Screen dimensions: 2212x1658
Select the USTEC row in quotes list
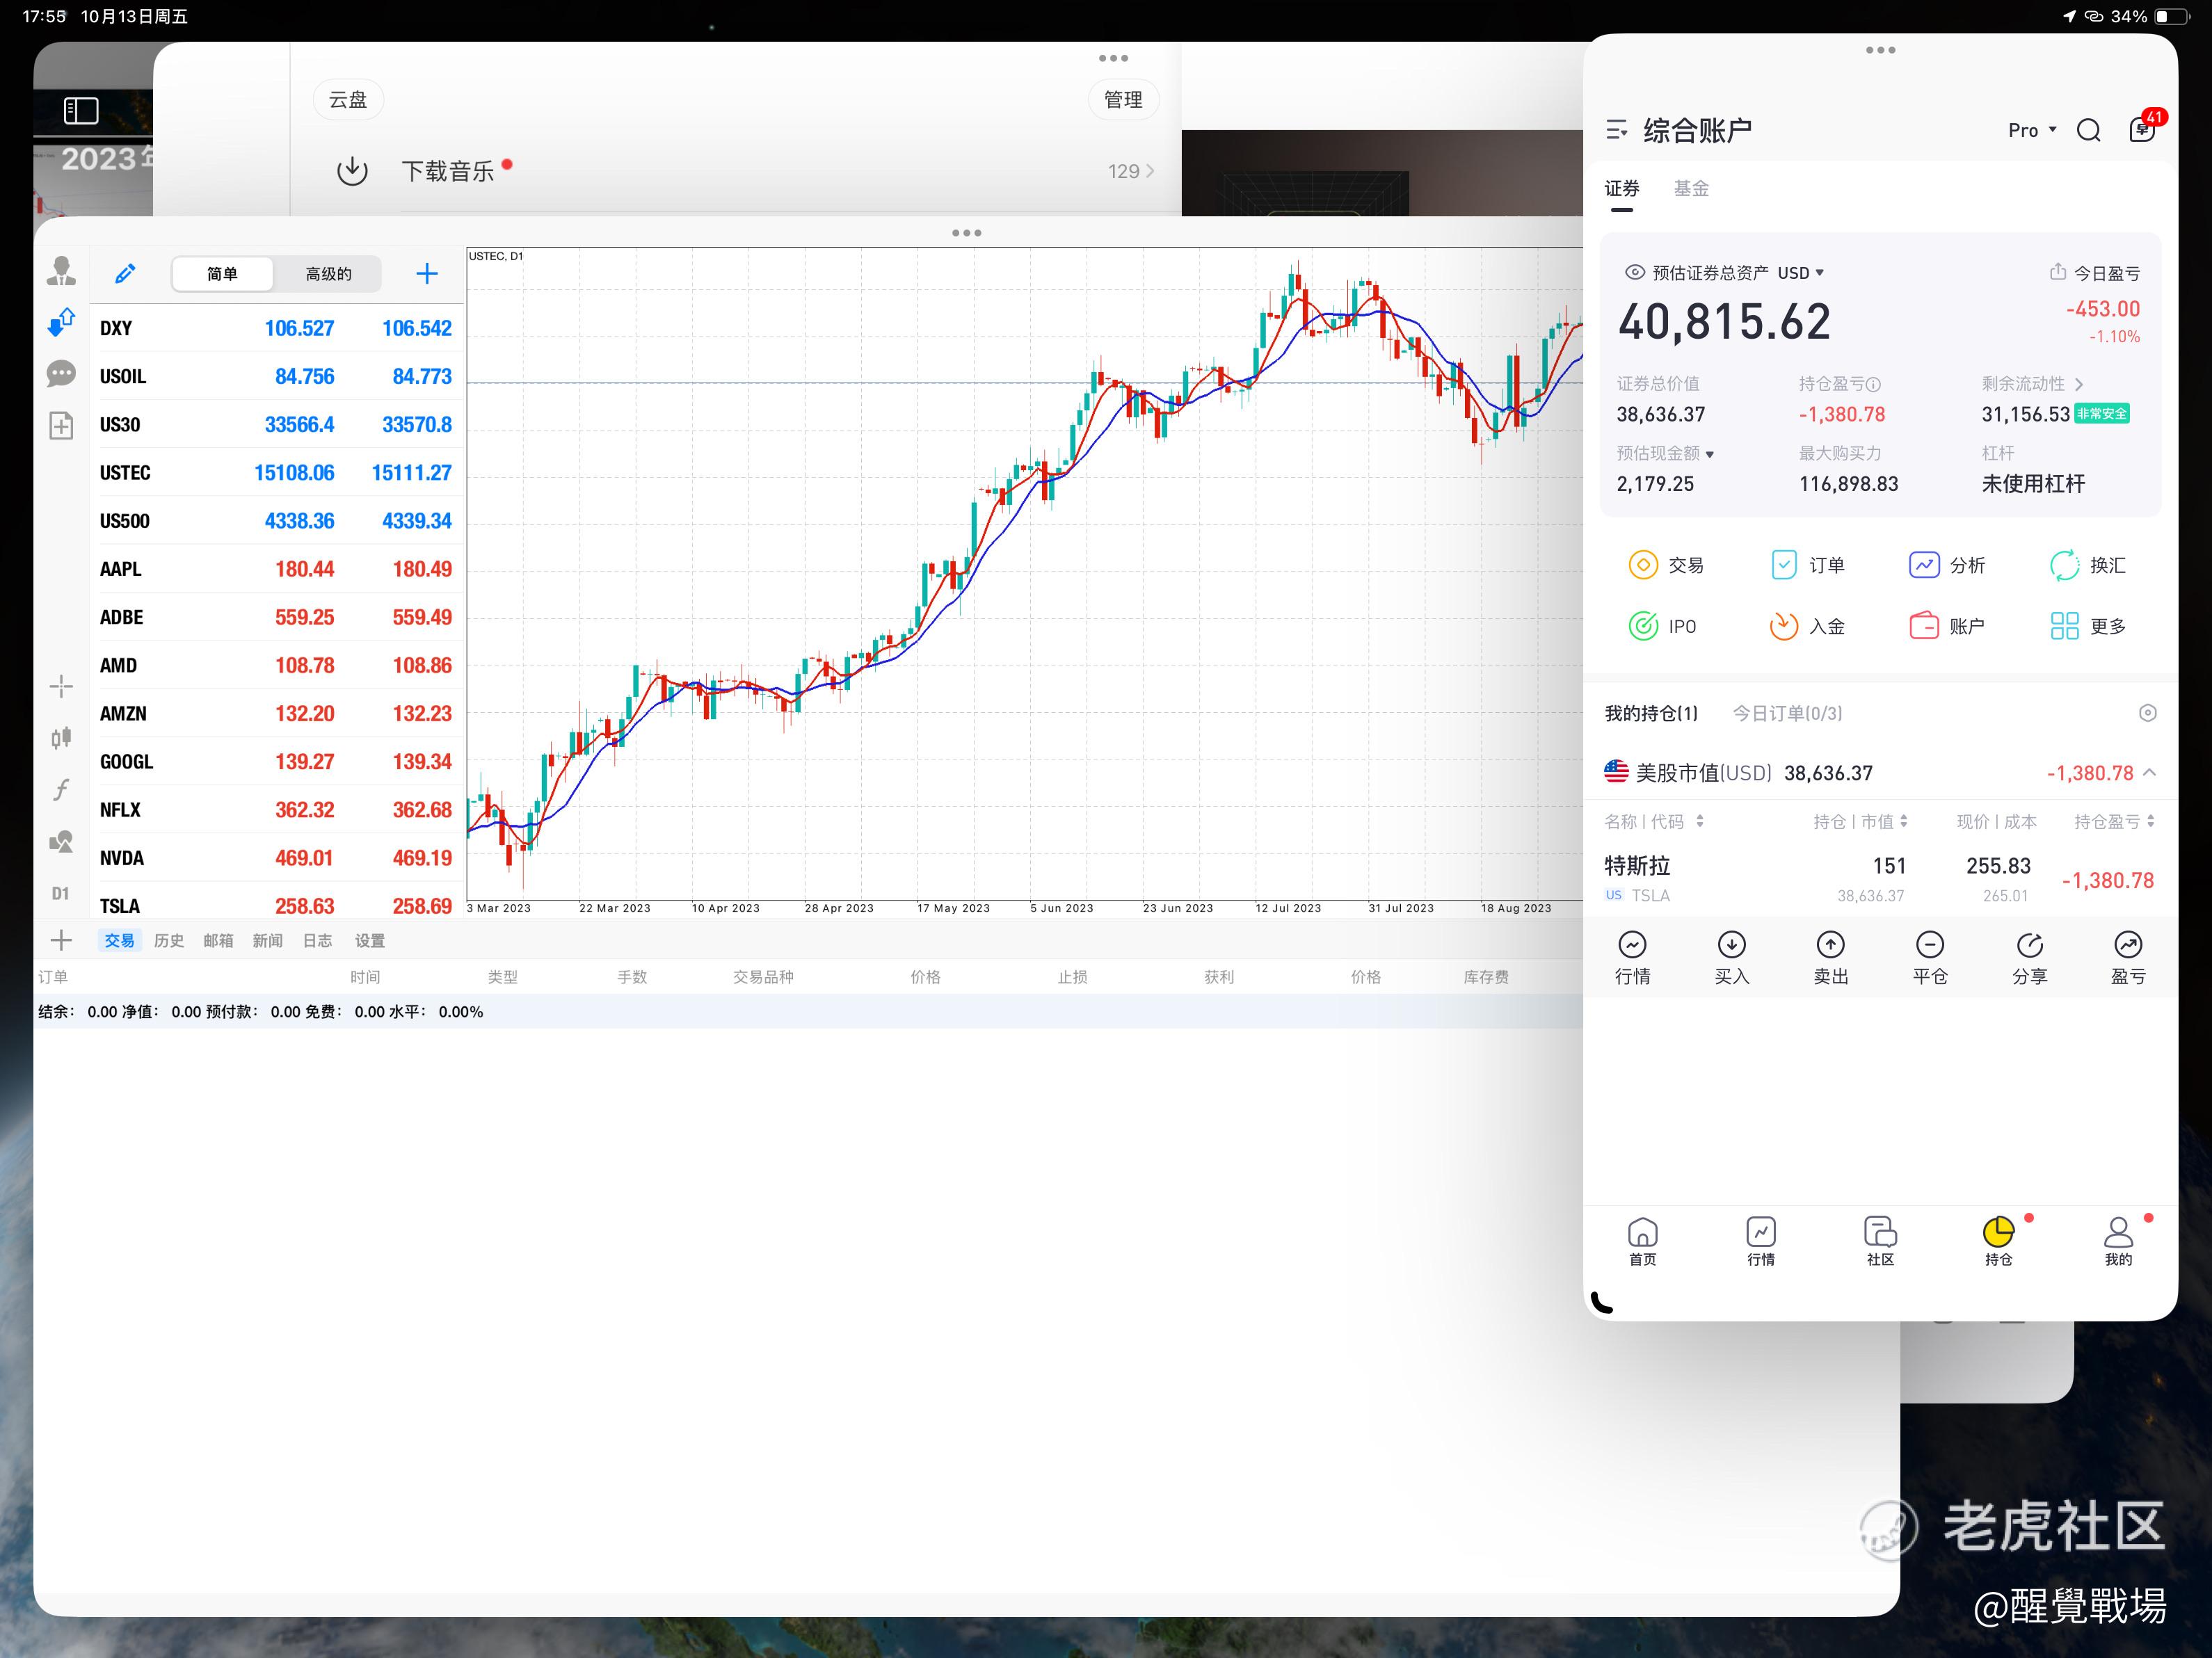tap(276, 472)
